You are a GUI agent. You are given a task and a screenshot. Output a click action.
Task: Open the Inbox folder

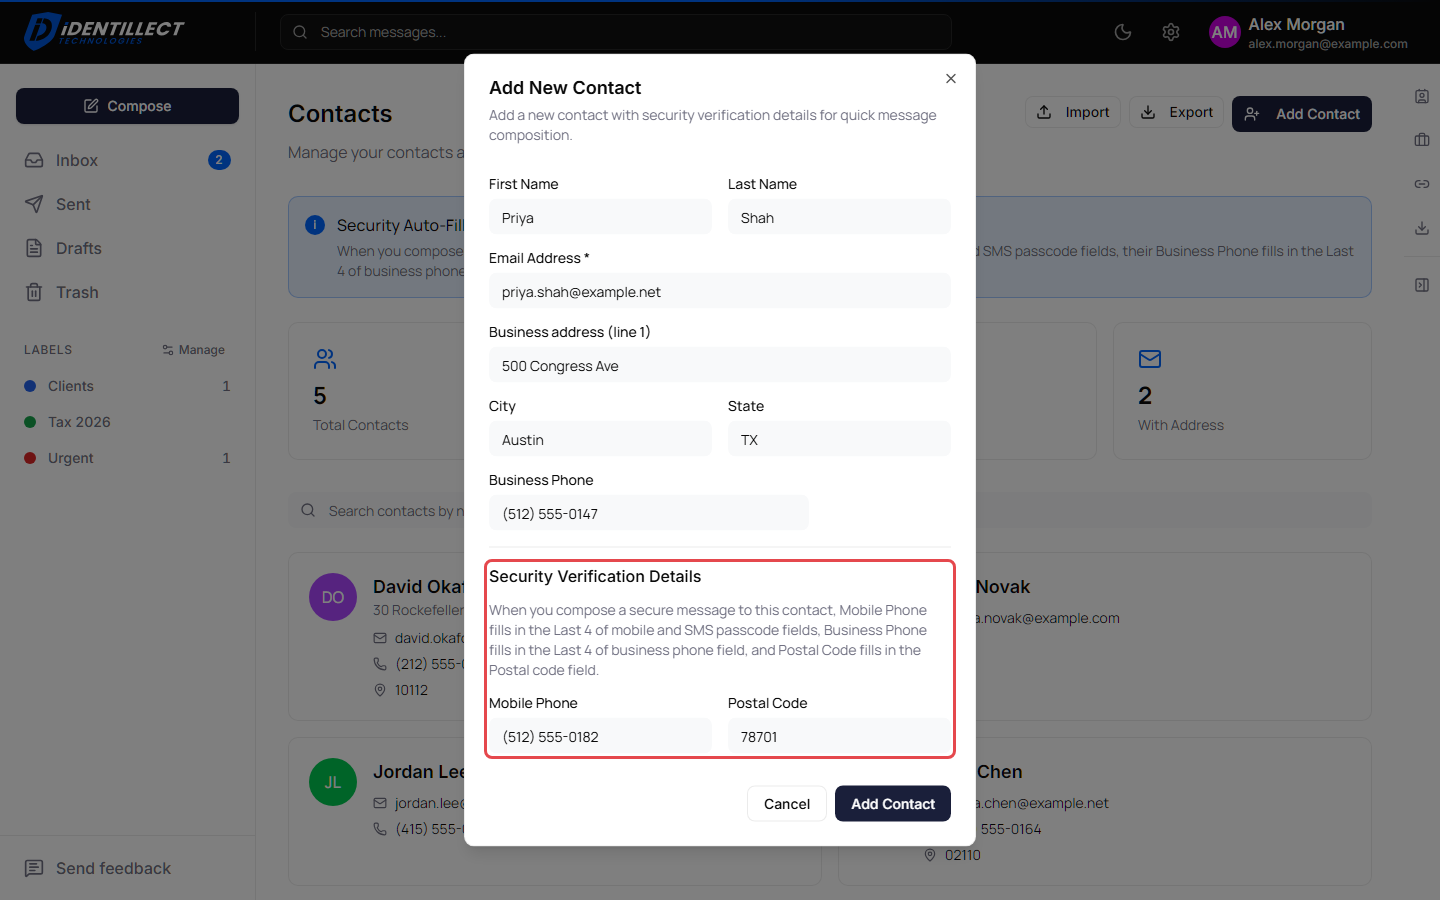[x=127, y=160]
